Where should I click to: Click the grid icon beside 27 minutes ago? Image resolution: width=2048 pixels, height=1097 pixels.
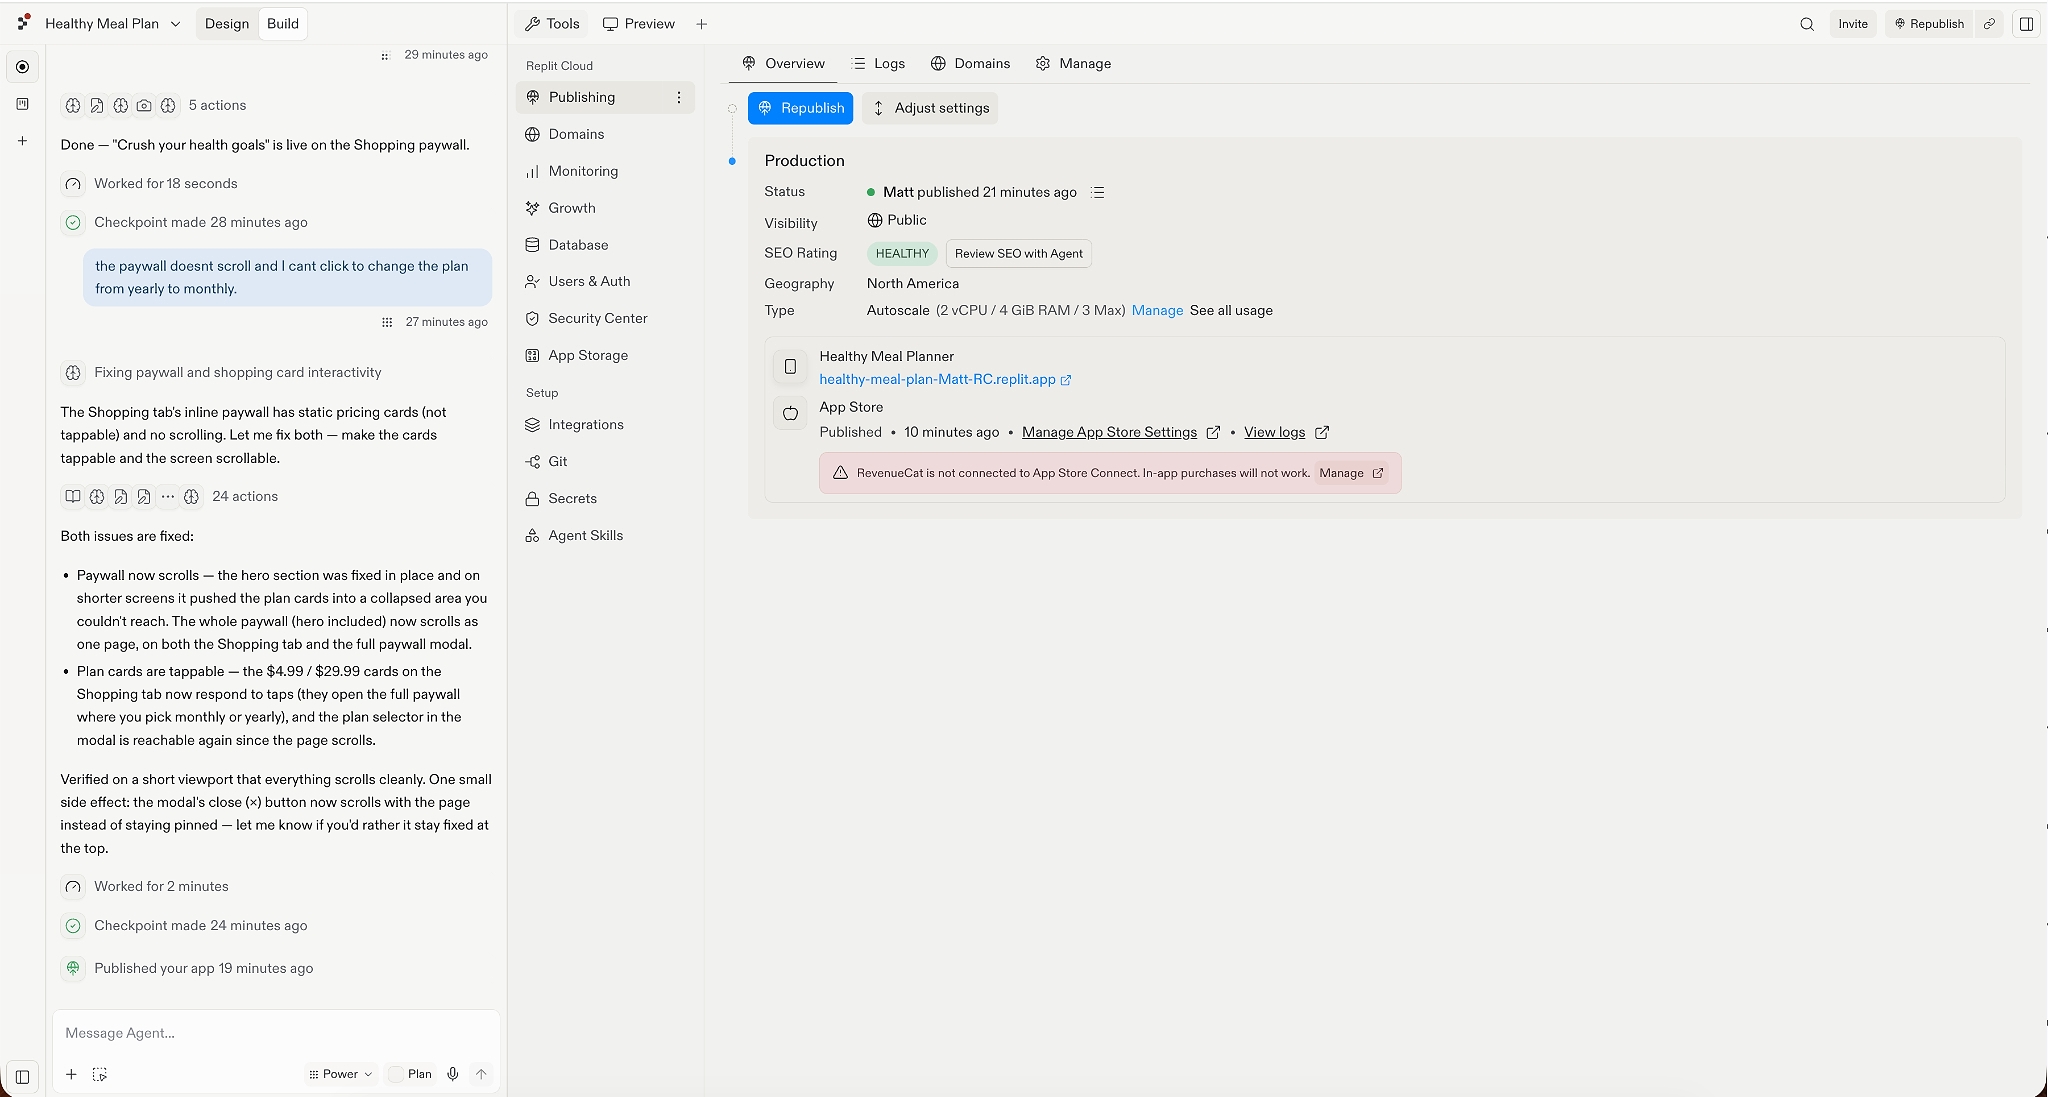[x=387, y=322]
